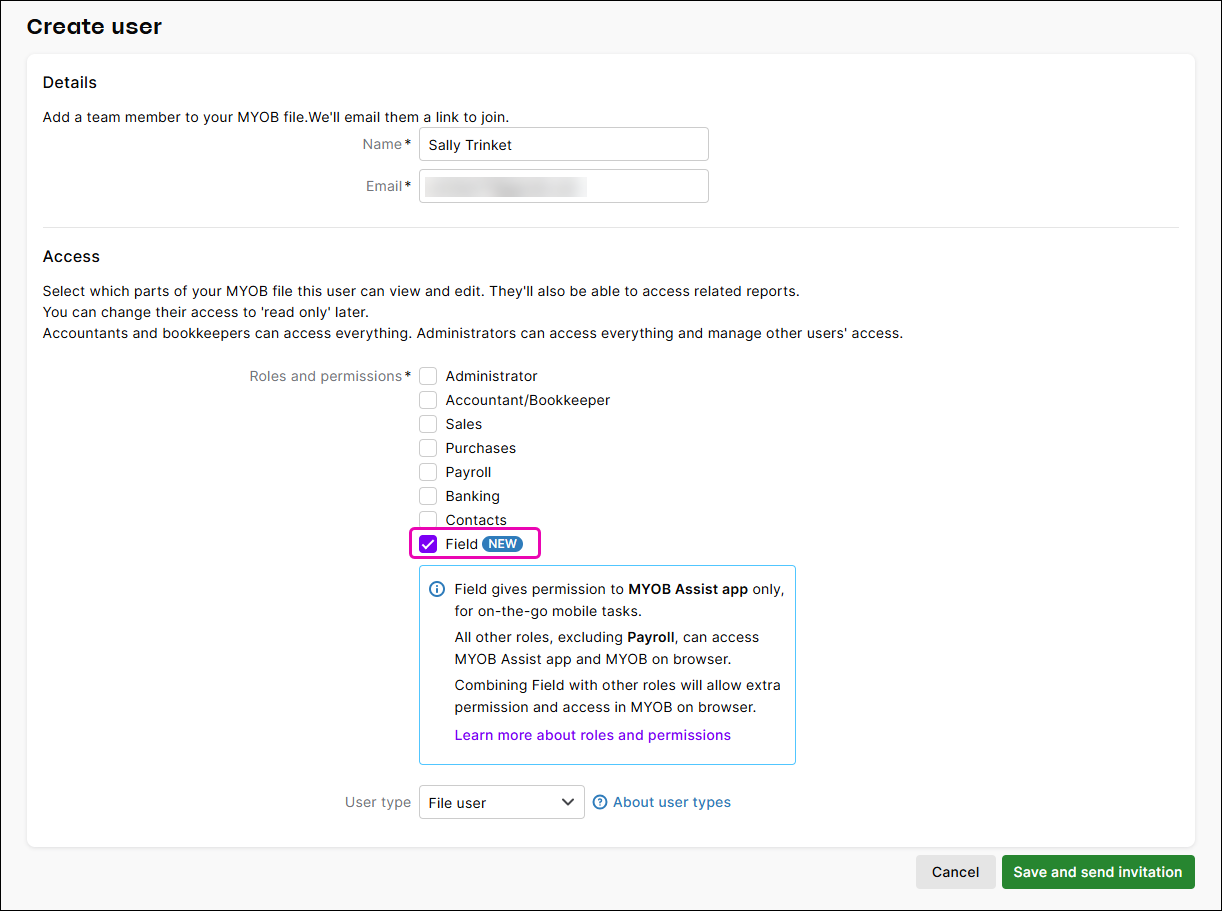Click the info icon in the Field notice
1222x911 pixels.
coord(437,589)
